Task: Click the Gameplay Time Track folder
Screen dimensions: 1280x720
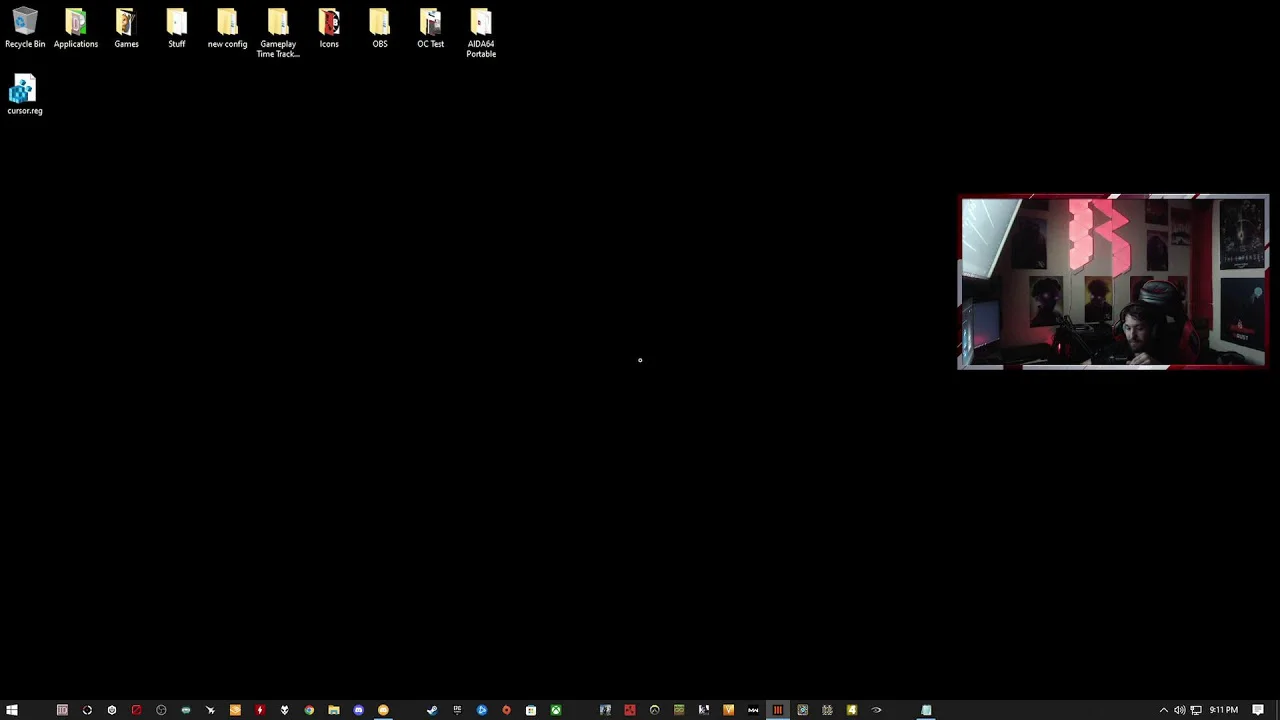Action: [x=278, y=32]
